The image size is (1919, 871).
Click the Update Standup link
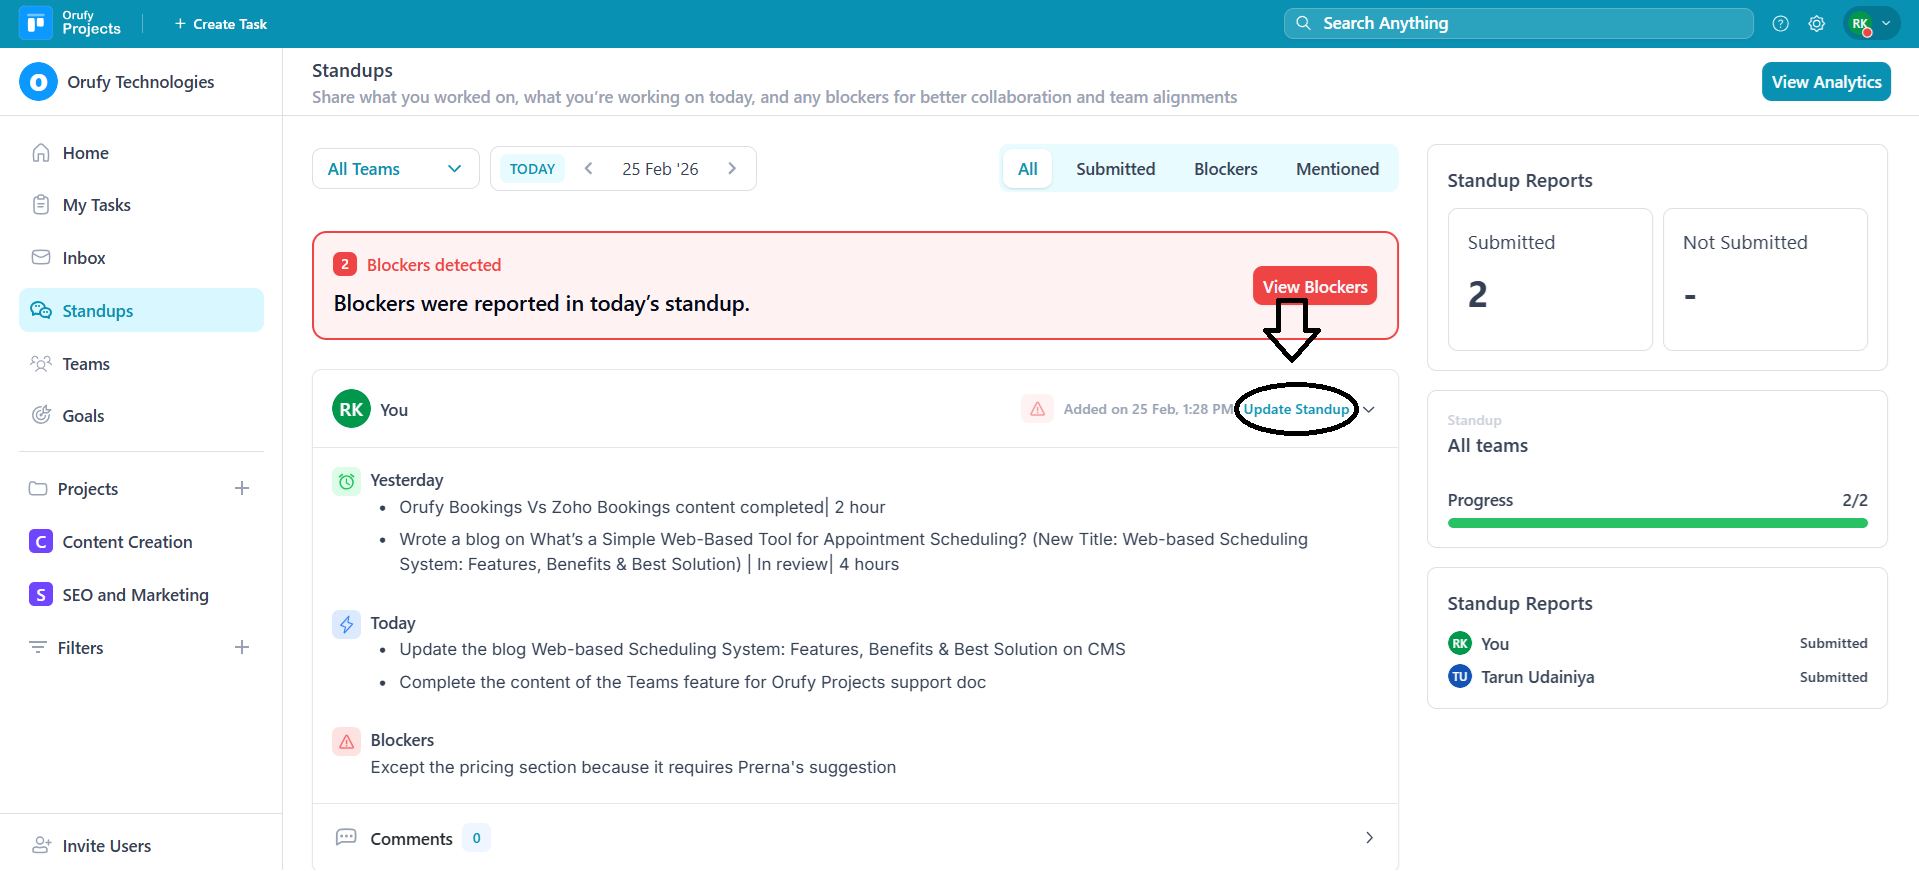1296,409
